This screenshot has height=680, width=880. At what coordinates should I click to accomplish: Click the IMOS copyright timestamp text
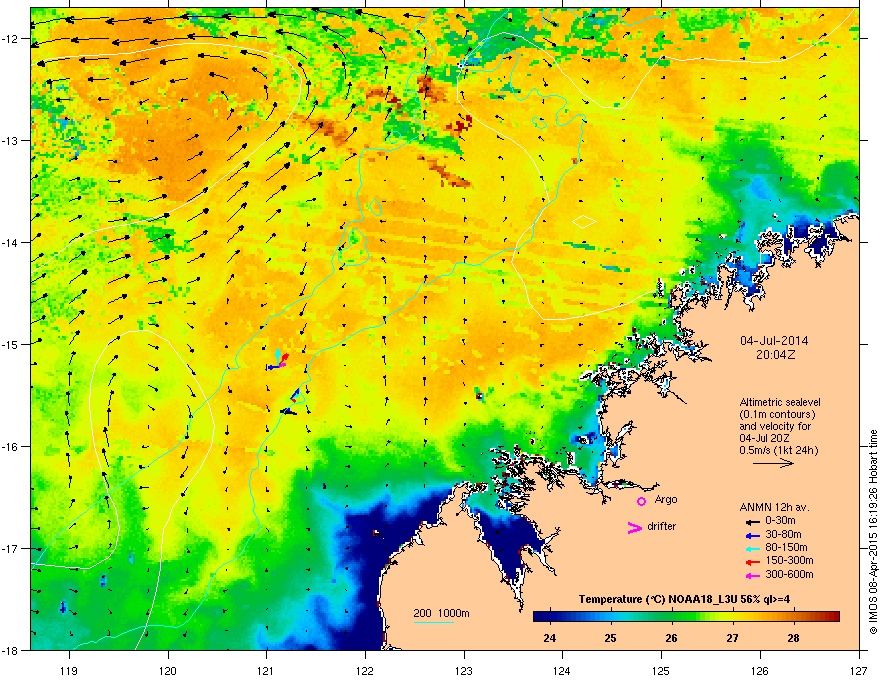(x=873, y=532)
